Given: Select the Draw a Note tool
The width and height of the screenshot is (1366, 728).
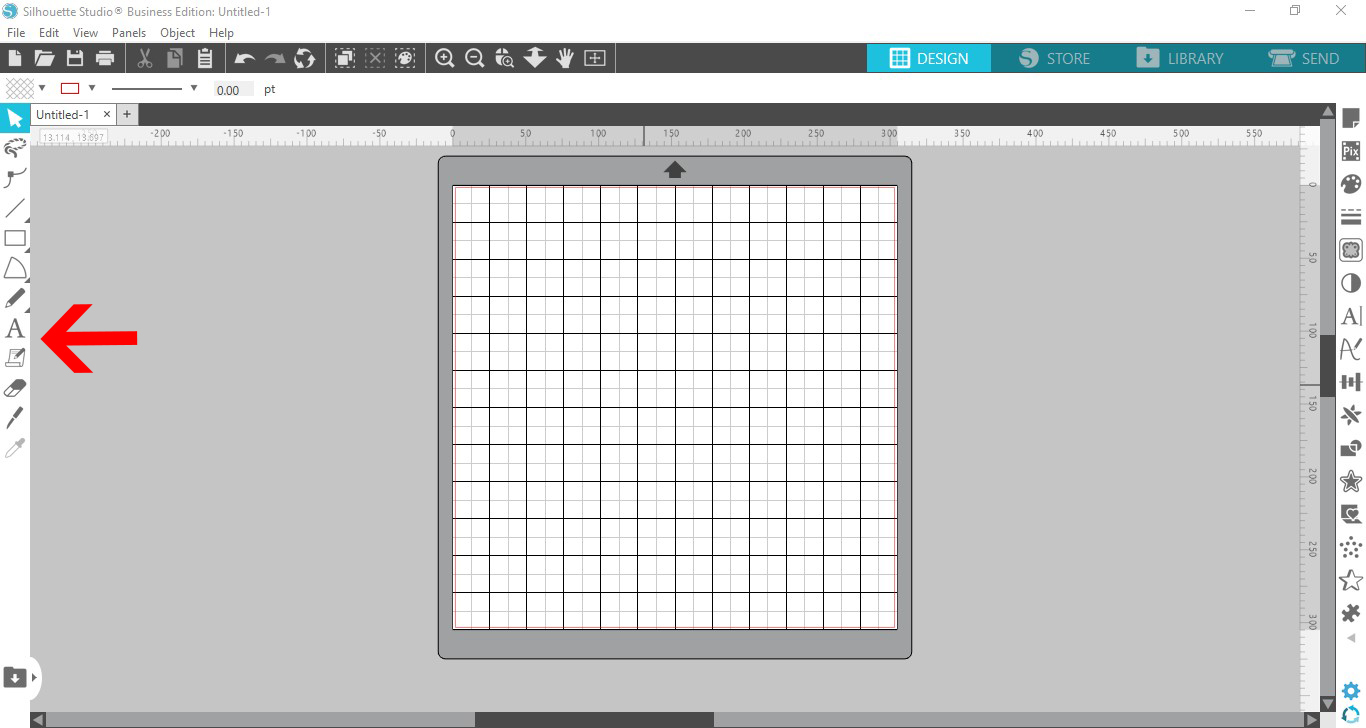Looking at the screenshot, I should (15, 358).
